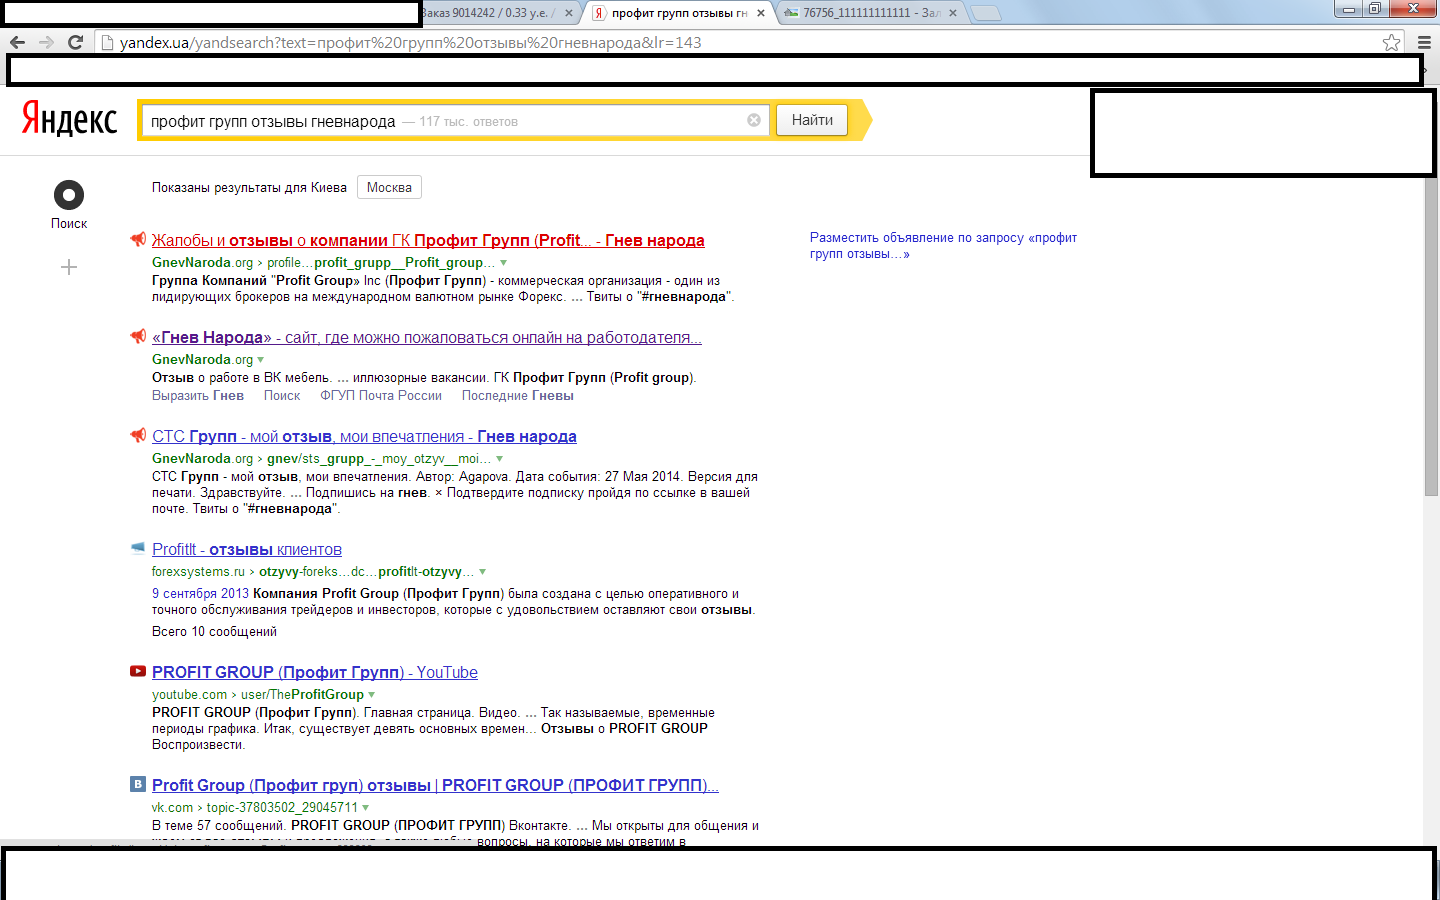
Task: Click megaphone favicon of СТС Групп result
Action: (138, 435)
